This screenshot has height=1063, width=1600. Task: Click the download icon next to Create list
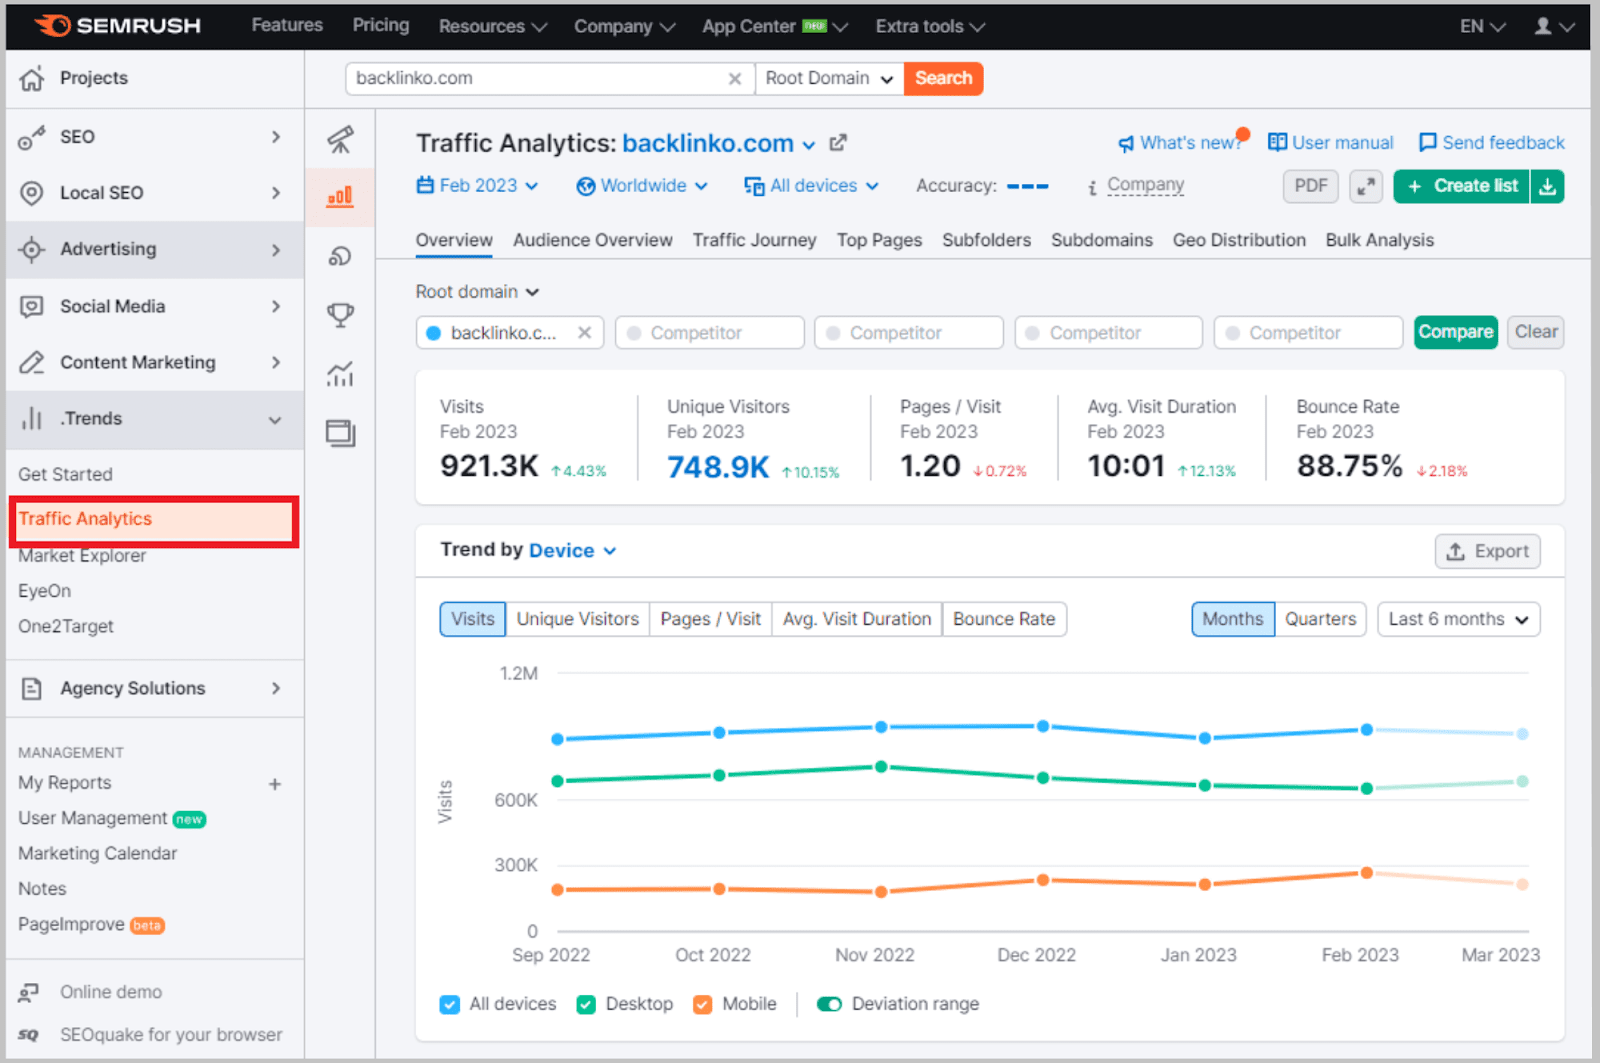1547,186
